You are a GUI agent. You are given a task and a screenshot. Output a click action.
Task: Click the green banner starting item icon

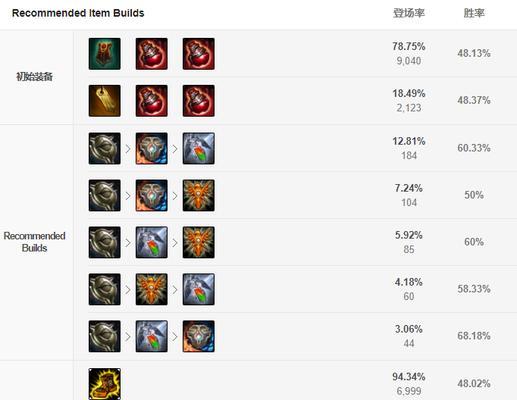coord(105,54)
